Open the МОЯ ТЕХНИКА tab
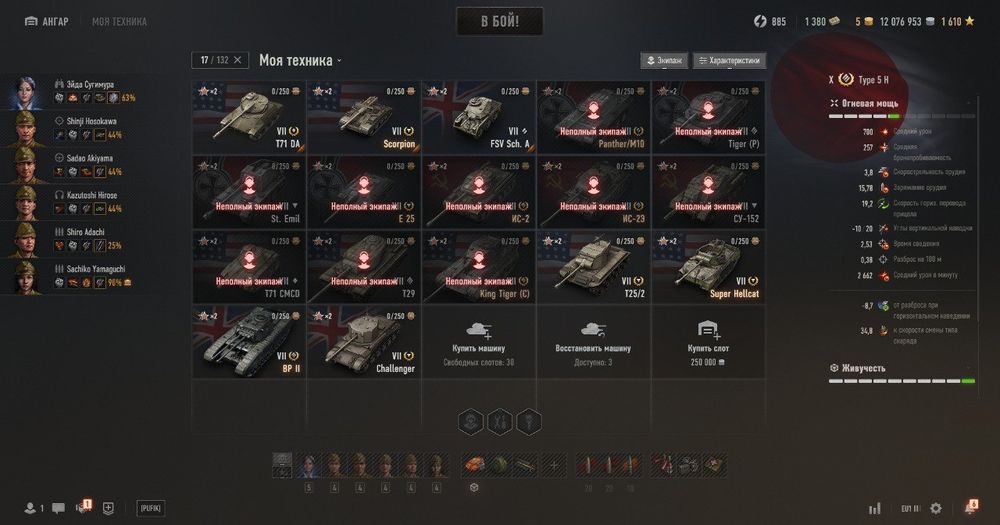This screenshot has width=1000, height=525. (x=119, y=22)
